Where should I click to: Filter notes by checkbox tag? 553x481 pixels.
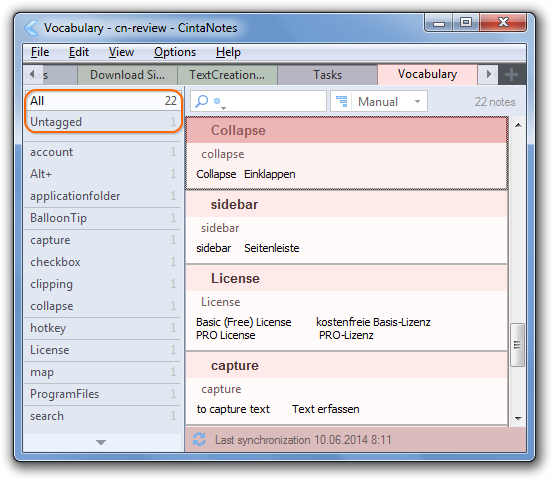103,262
